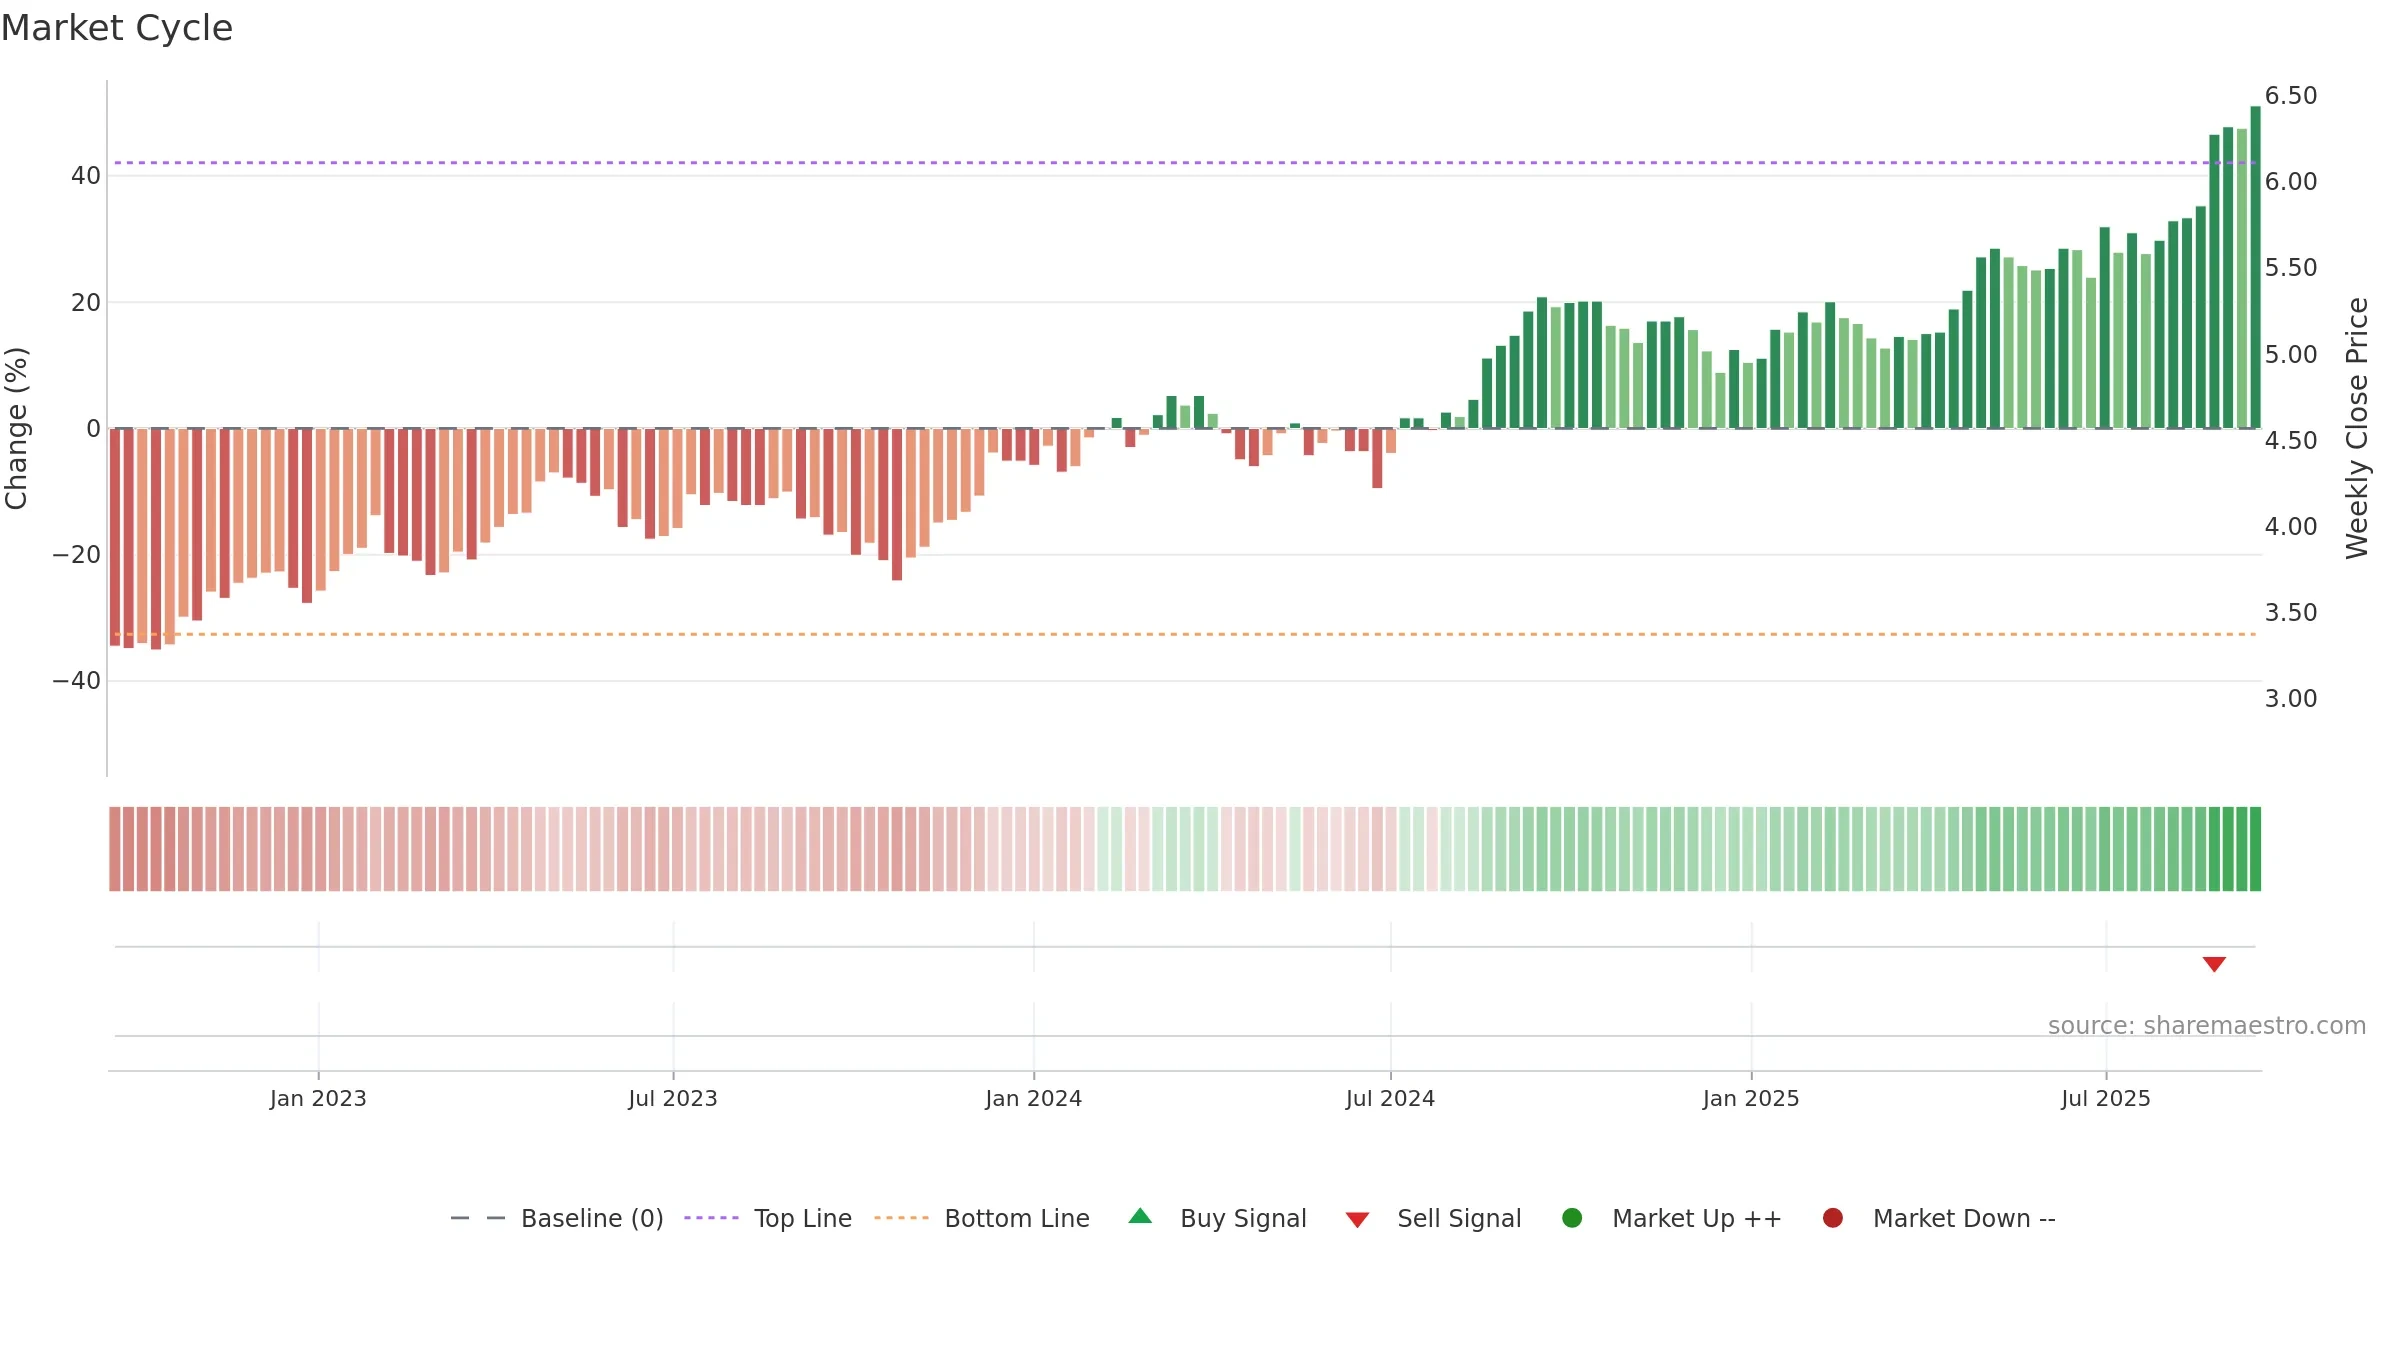This screenshot has height=1350, width=2400.
Task: Toggle the Buy Signal legend entry
Action: 1217,1218
